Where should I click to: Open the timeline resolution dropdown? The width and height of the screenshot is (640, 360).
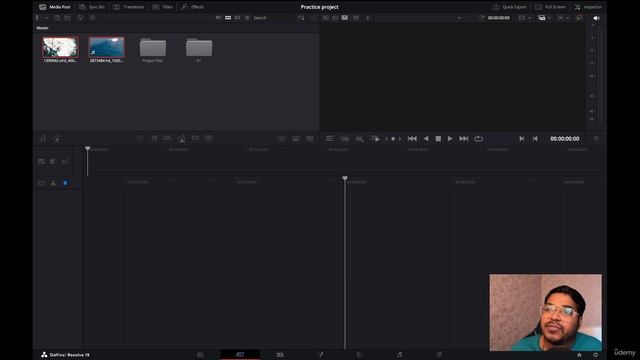pos(524,18)
